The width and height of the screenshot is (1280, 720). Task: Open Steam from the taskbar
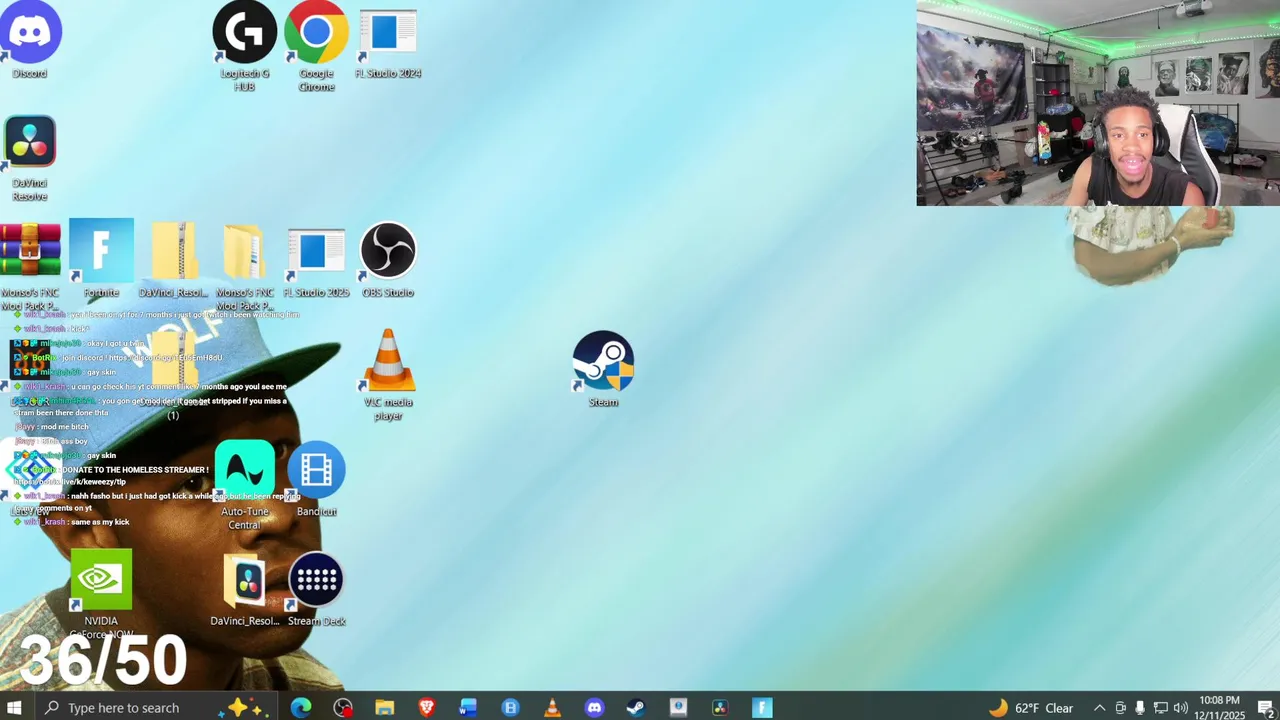(636, 708)
